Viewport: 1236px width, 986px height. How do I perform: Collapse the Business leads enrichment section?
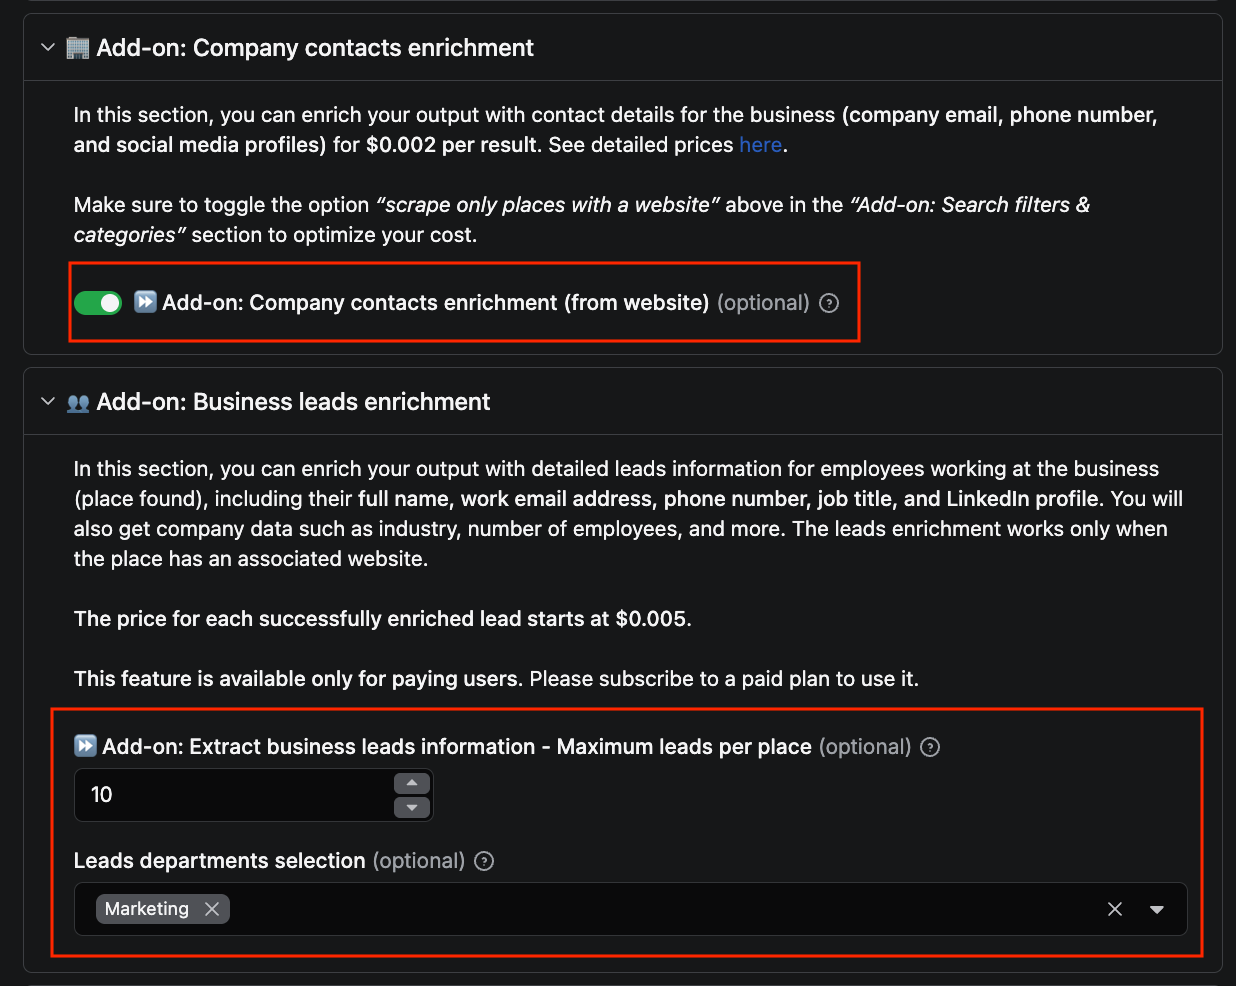(48, 402)
